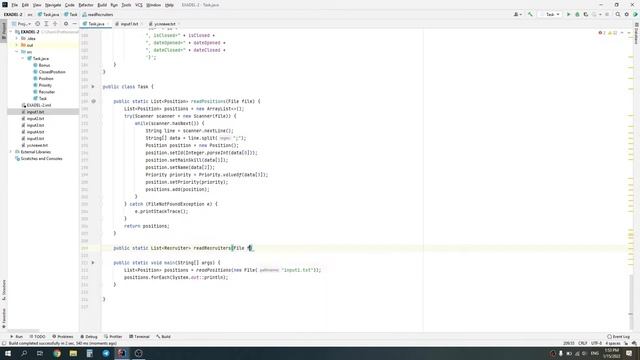Open the Task View taskbar icon
Image resolution: width=640 pixels, height=360 pixels.
40,353
